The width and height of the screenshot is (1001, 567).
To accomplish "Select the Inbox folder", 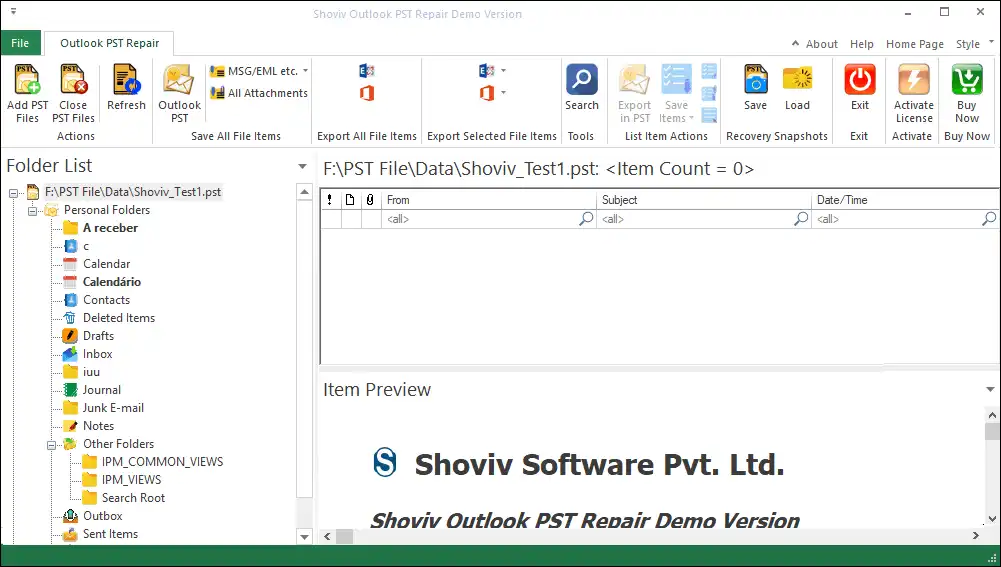I will coord(97,354).
